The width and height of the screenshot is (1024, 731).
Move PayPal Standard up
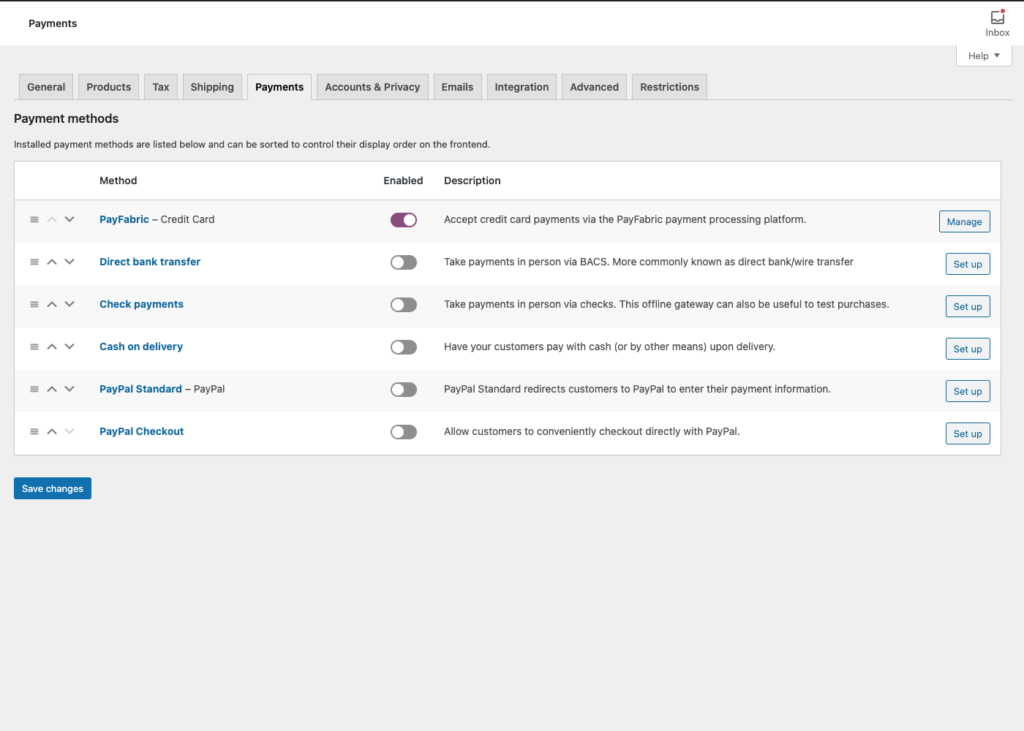(x=52, y=389)
